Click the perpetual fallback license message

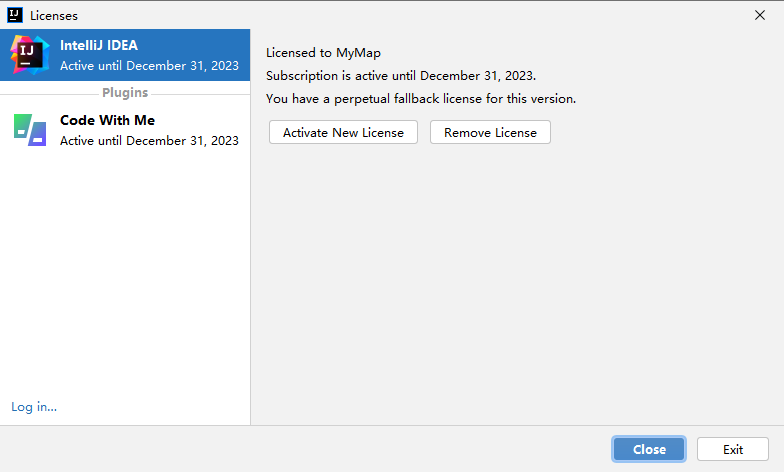pos(421,99)
